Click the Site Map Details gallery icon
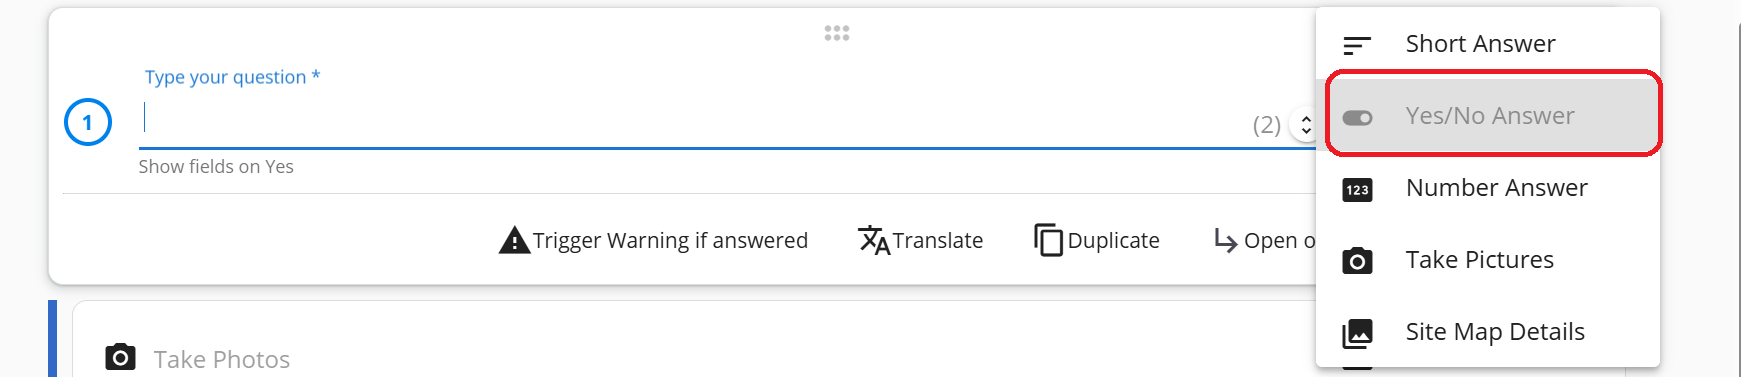This screenshot has width=1741, height=377. [x=1357, y=333]
